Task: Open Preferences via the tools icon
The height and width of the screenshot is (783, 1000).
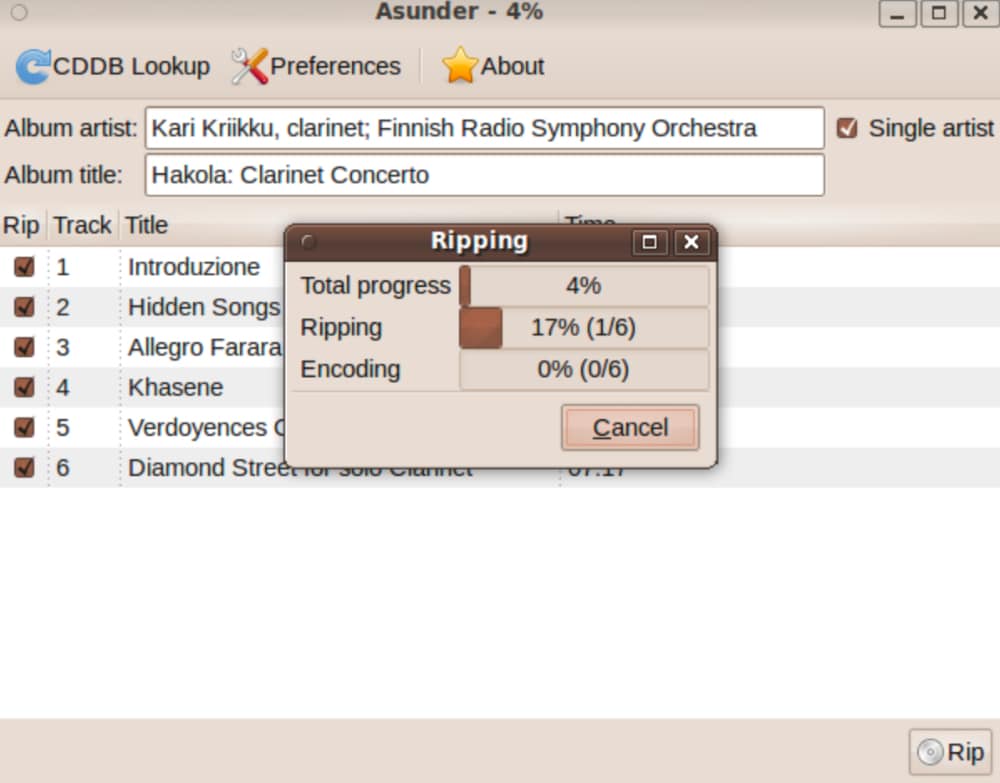Action: pyautogui.click(x=249, y=66)
